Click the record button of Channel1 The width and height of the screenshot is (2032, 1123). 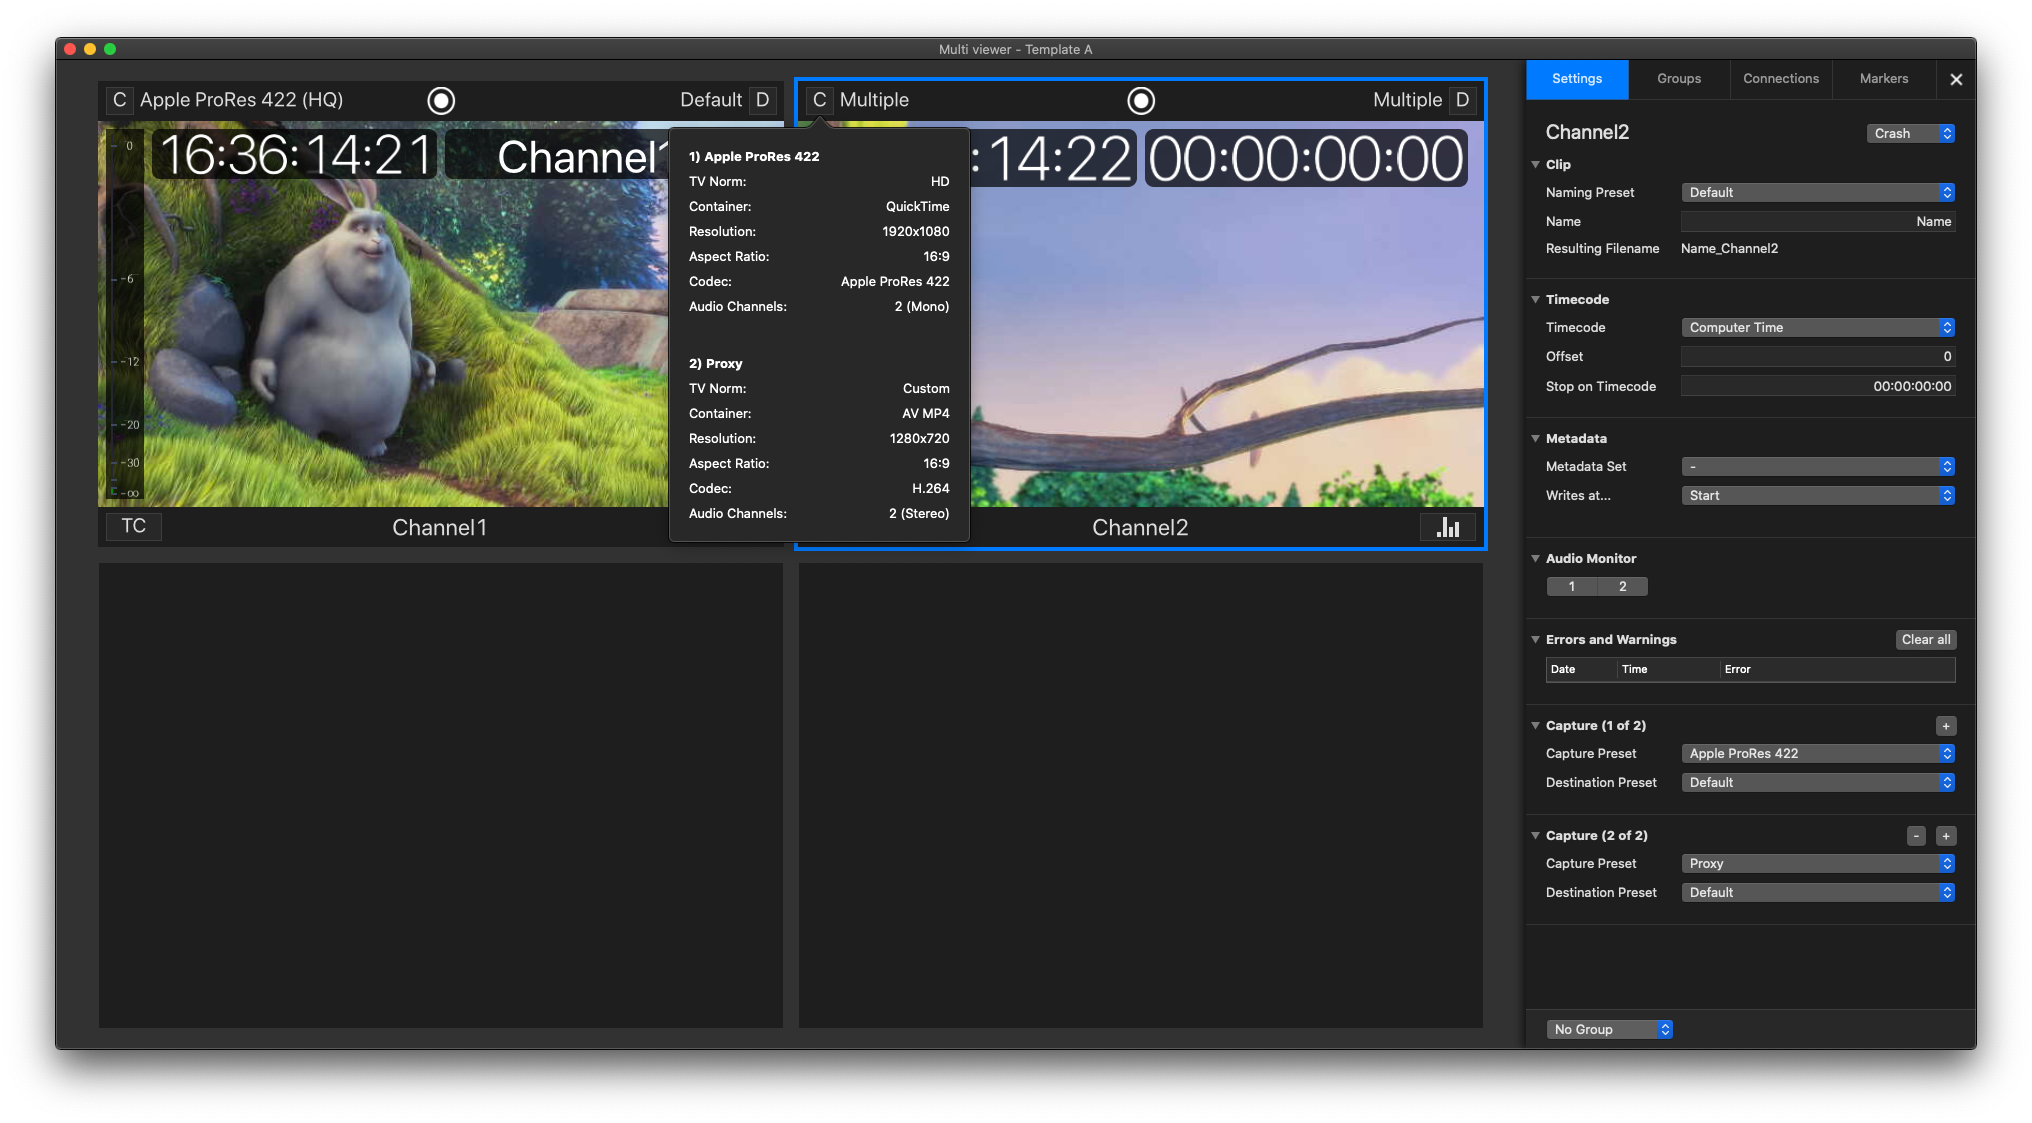coord(441,100)
